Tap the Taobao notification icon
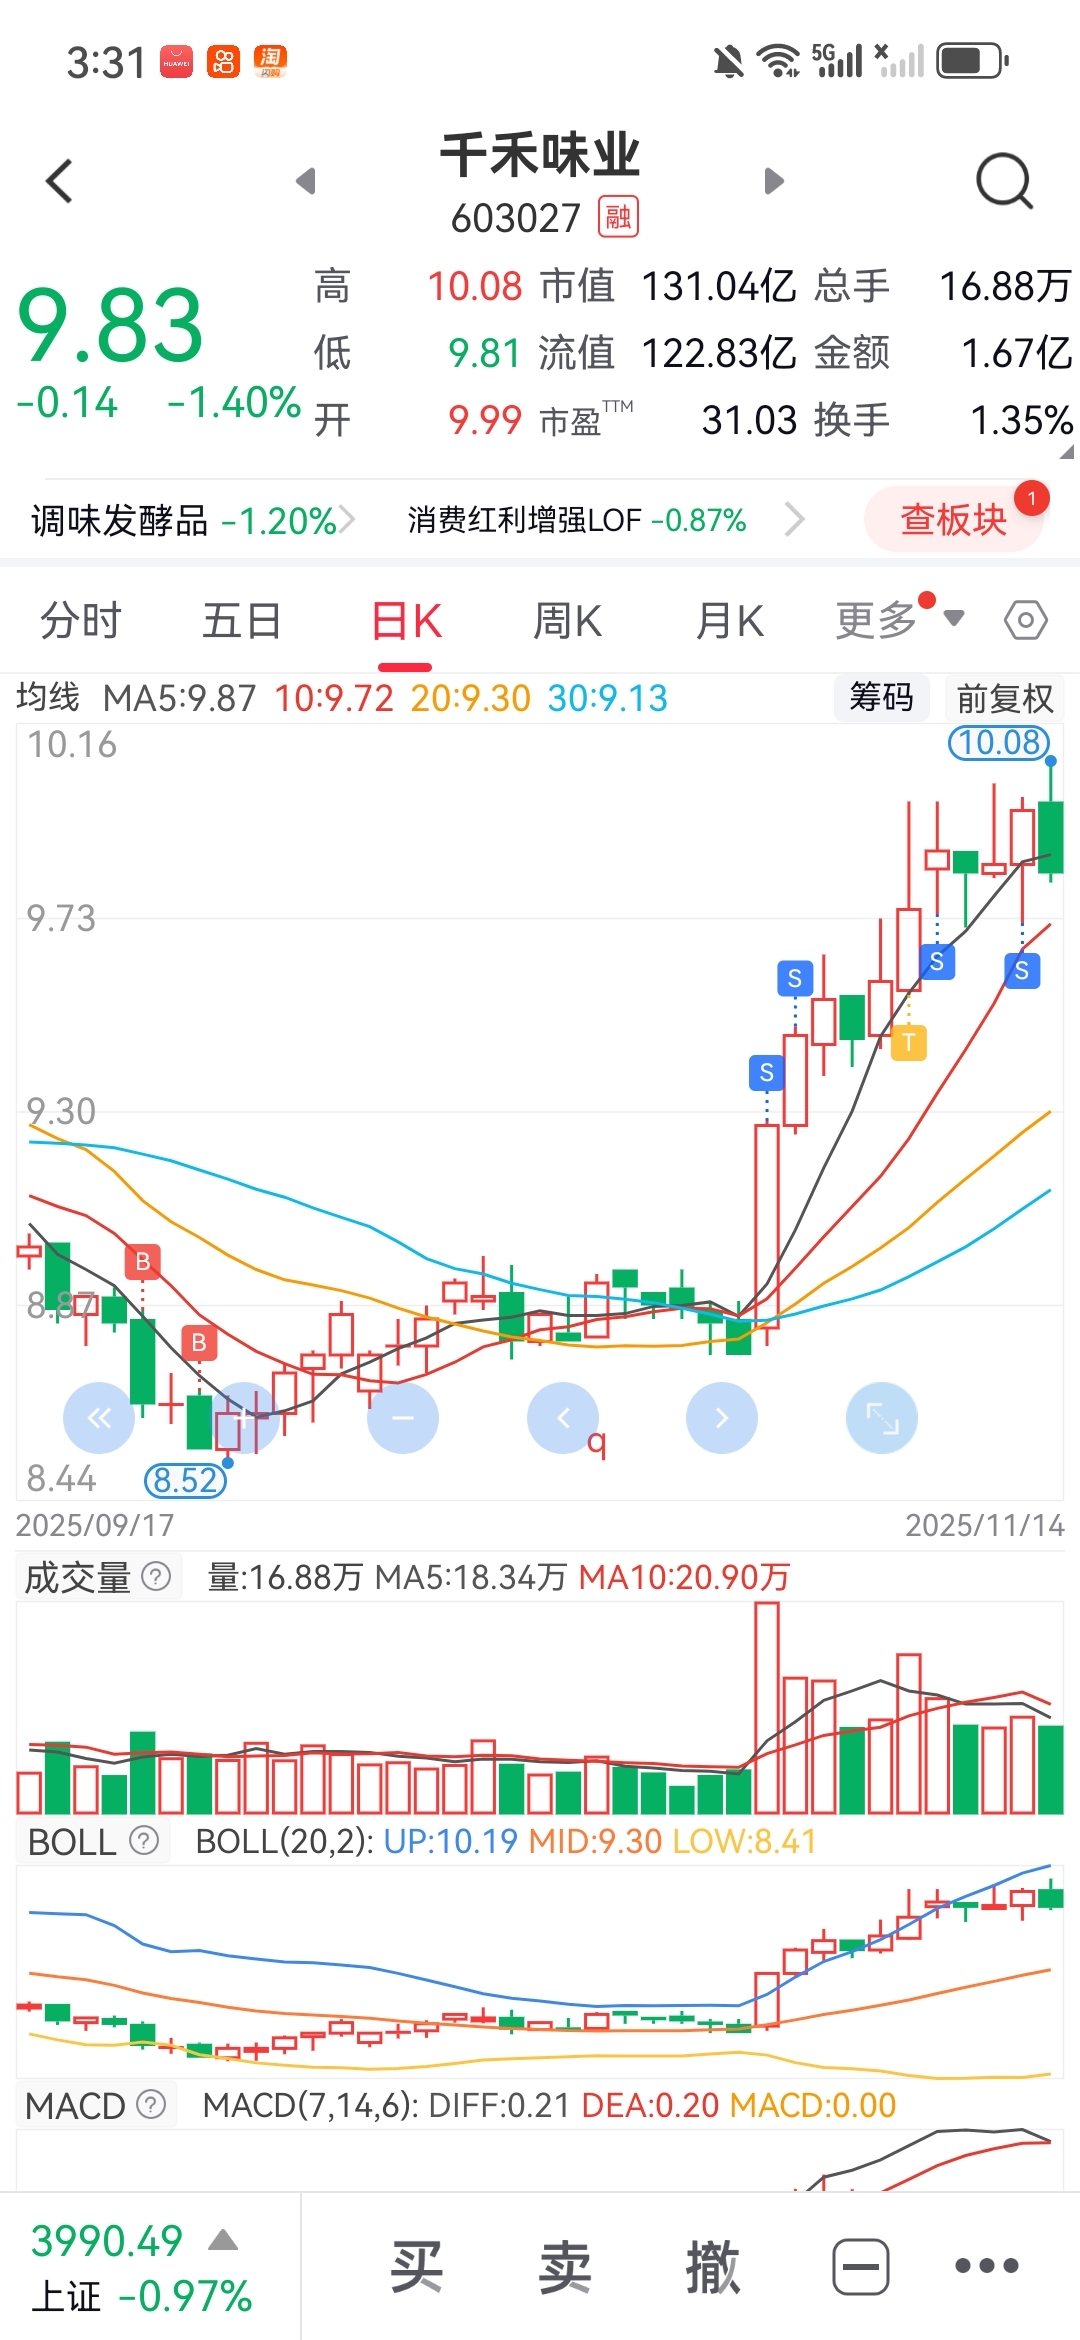 270,62
